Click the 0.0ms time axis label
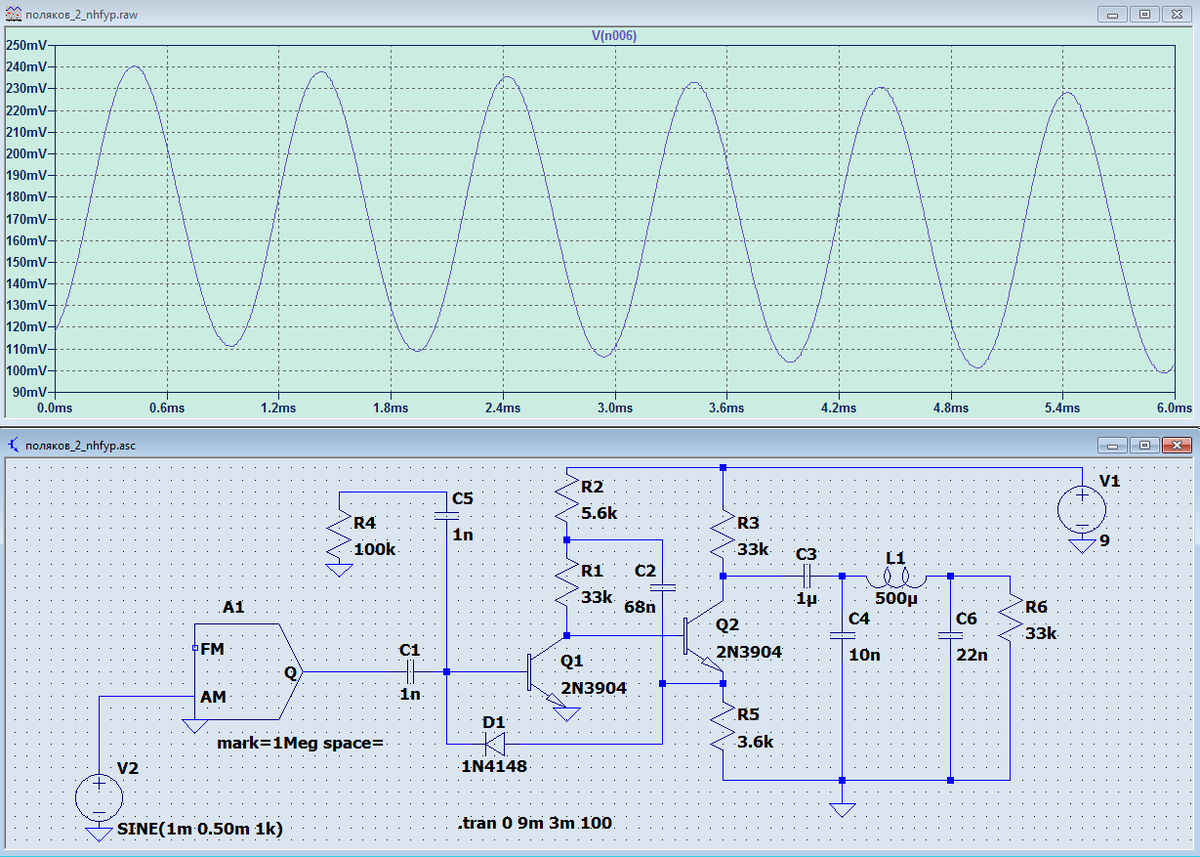The height and width of the screenshot is (857, 1200). (54, 408)
